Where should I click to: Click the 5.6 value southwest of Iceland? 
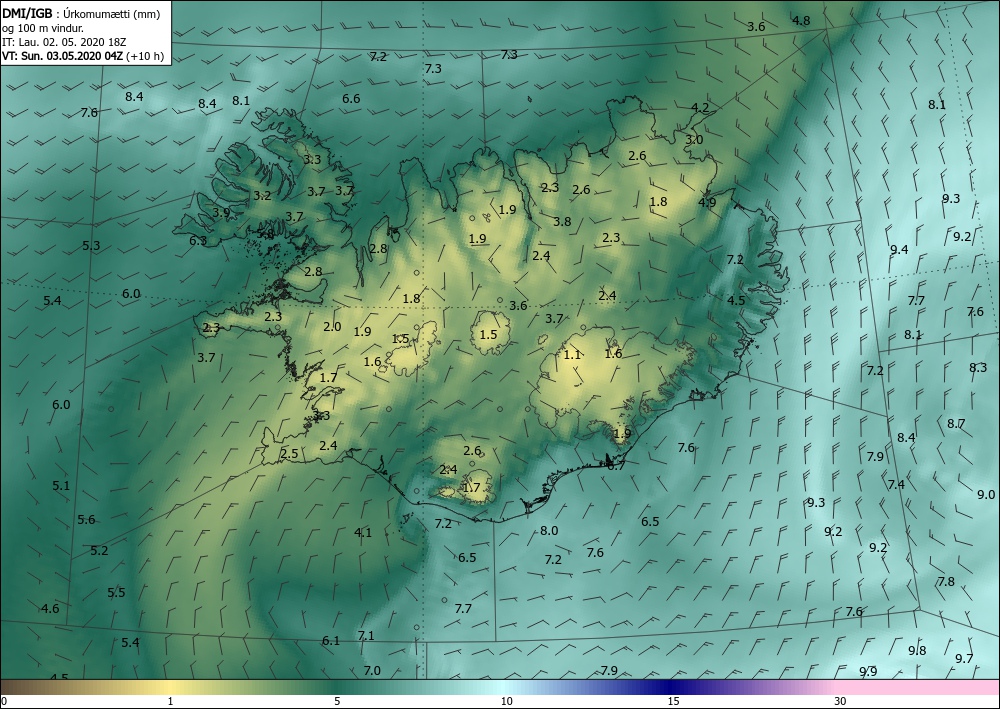pos(86,520)
